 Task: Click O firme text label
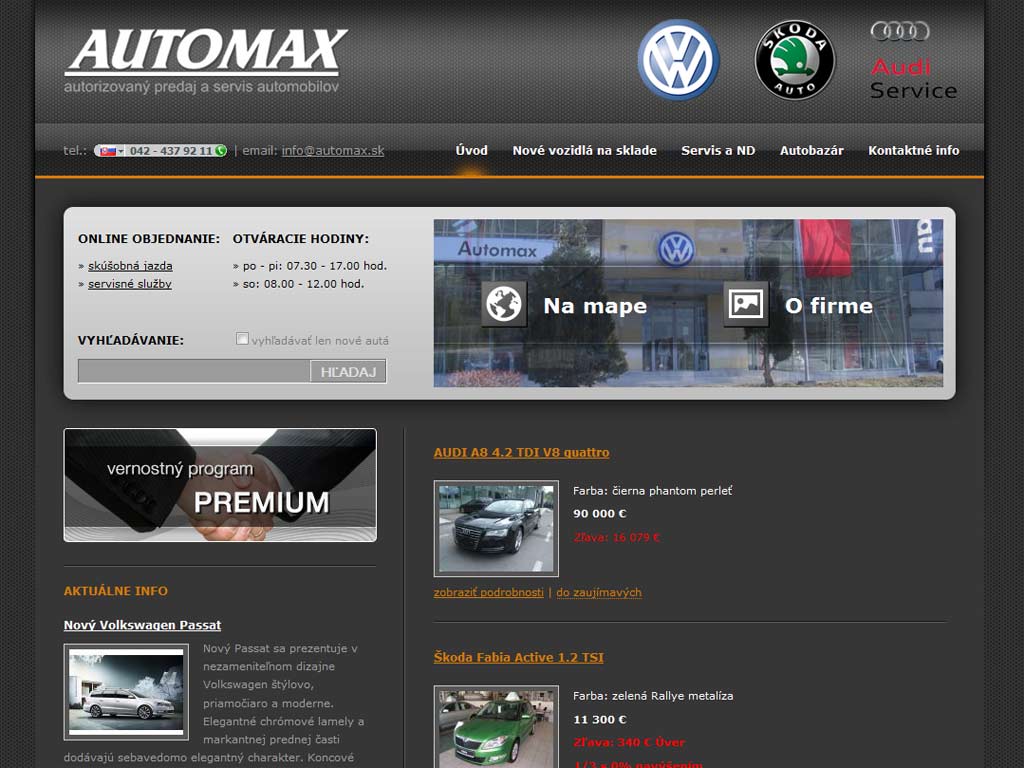(829, 306)
